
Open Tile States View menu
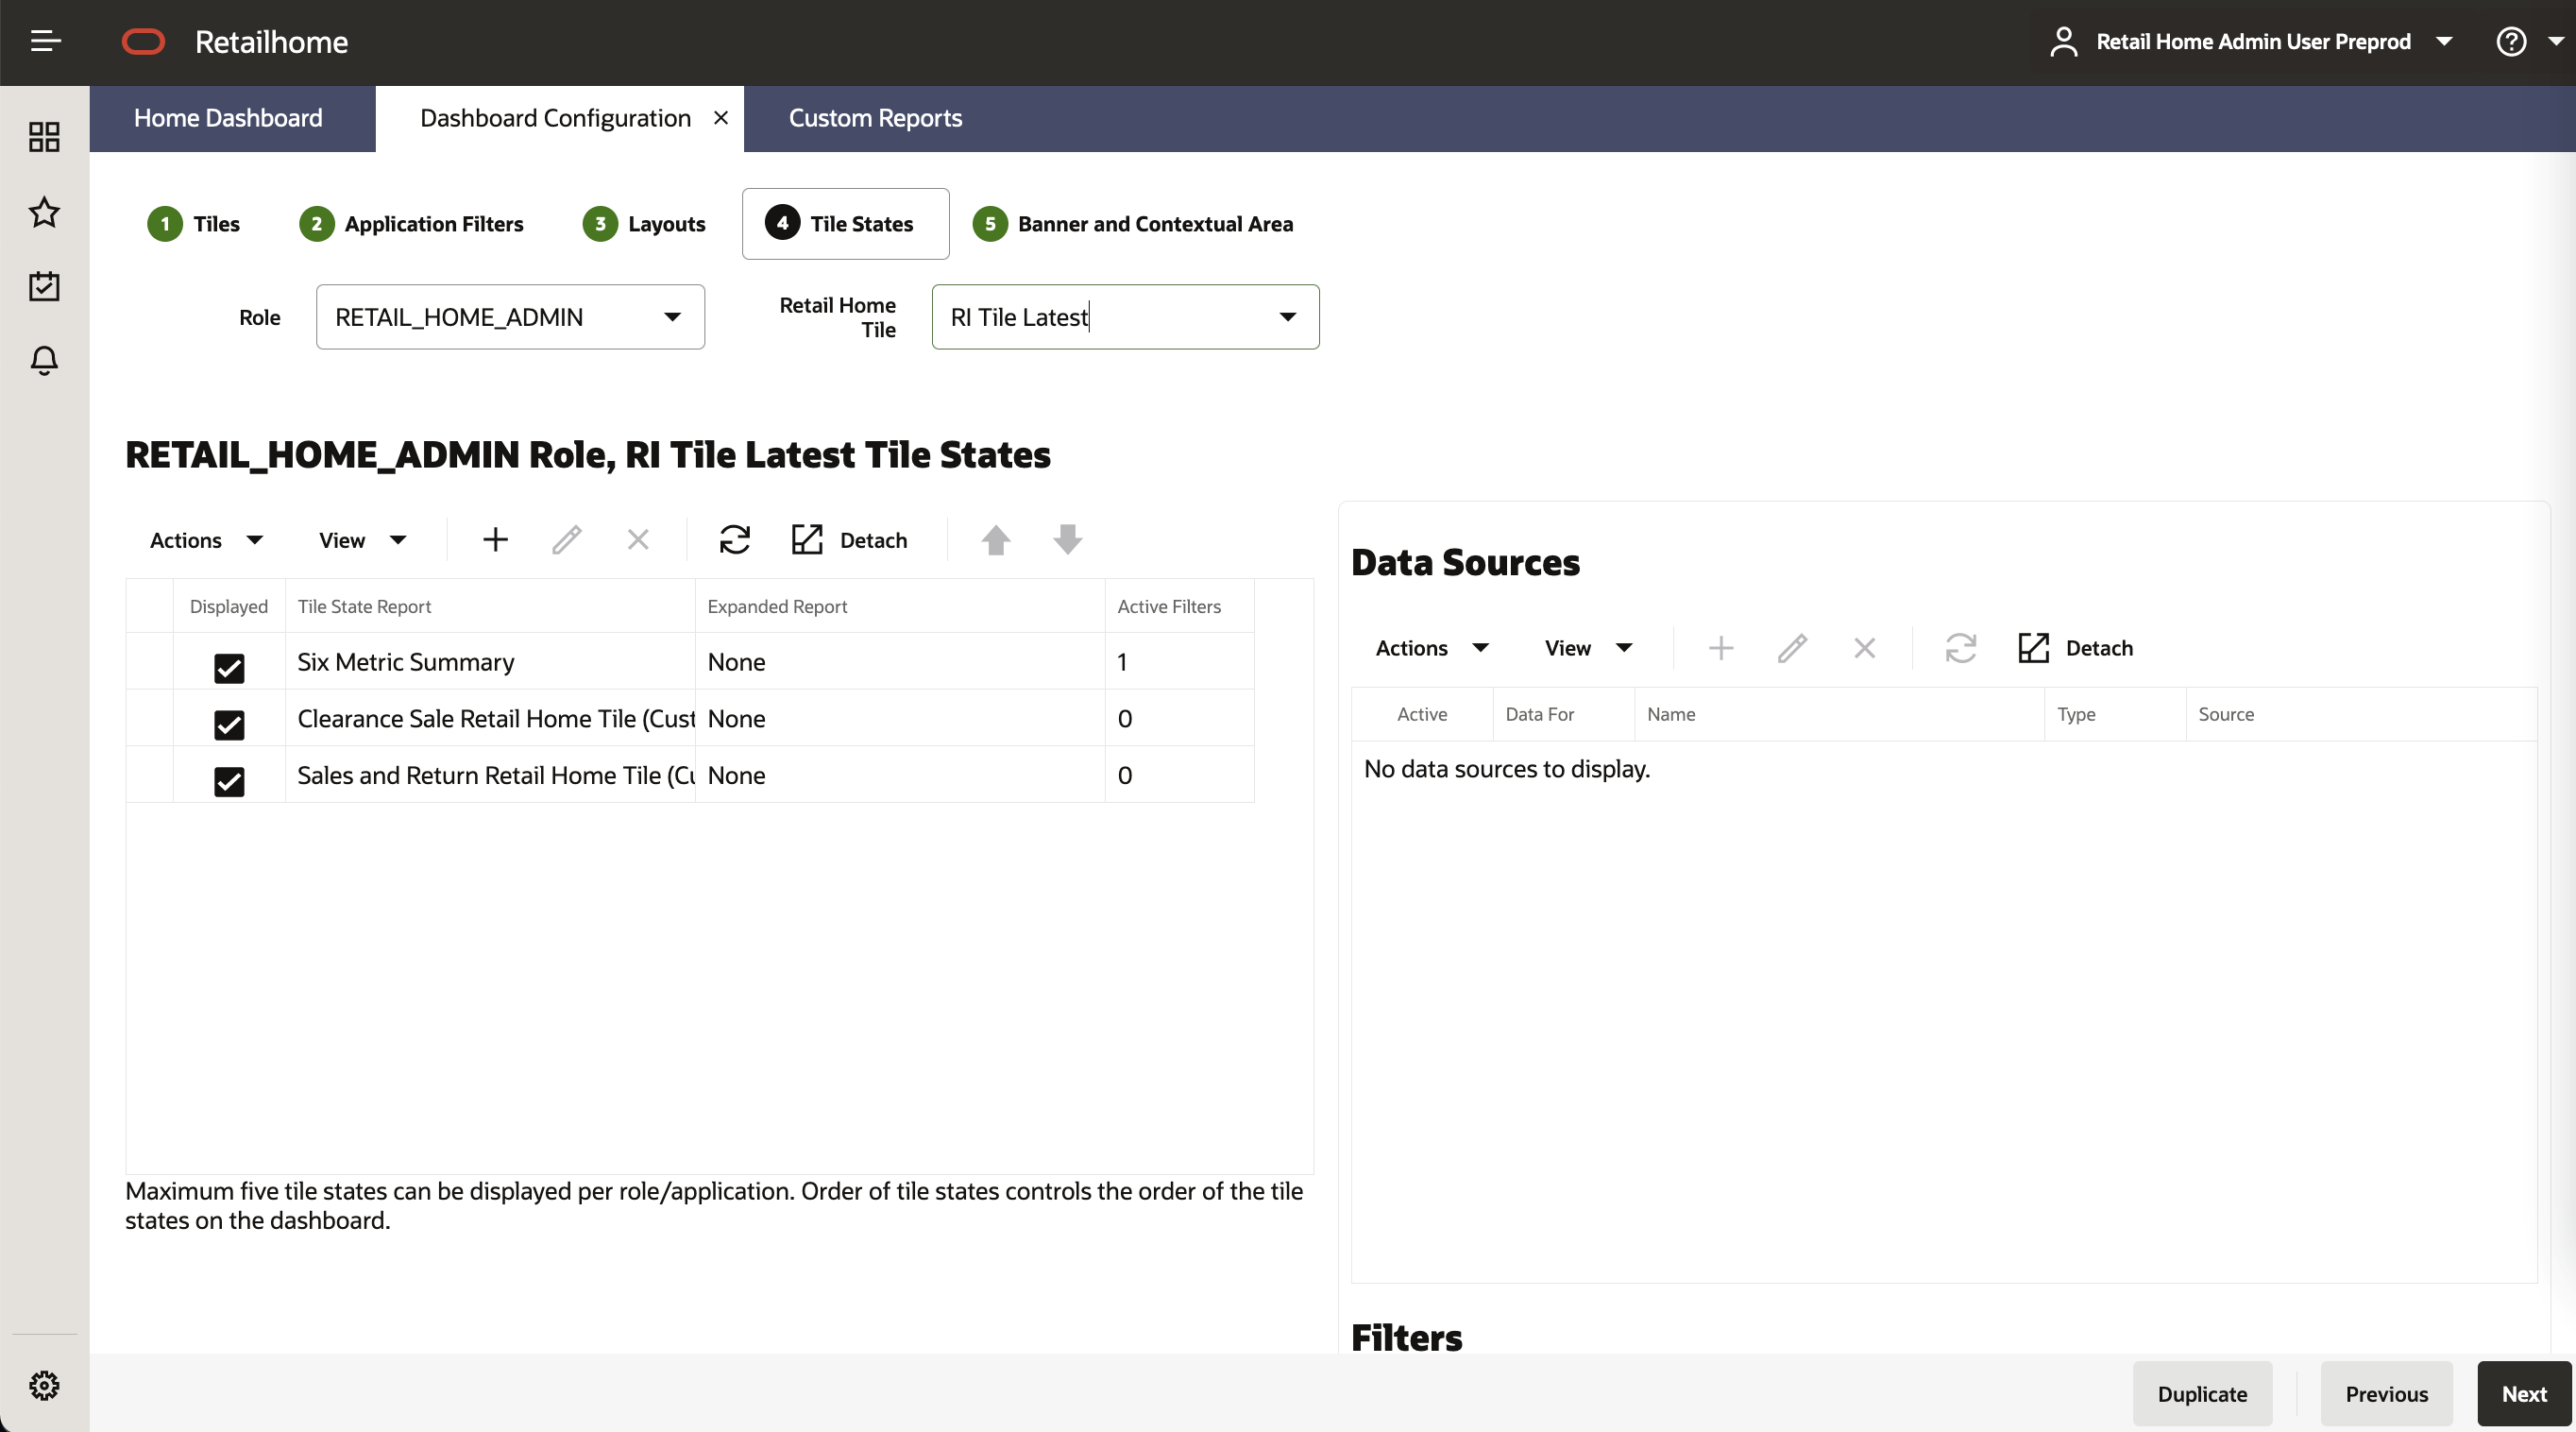pyautogui.click(x=362, y=540)
